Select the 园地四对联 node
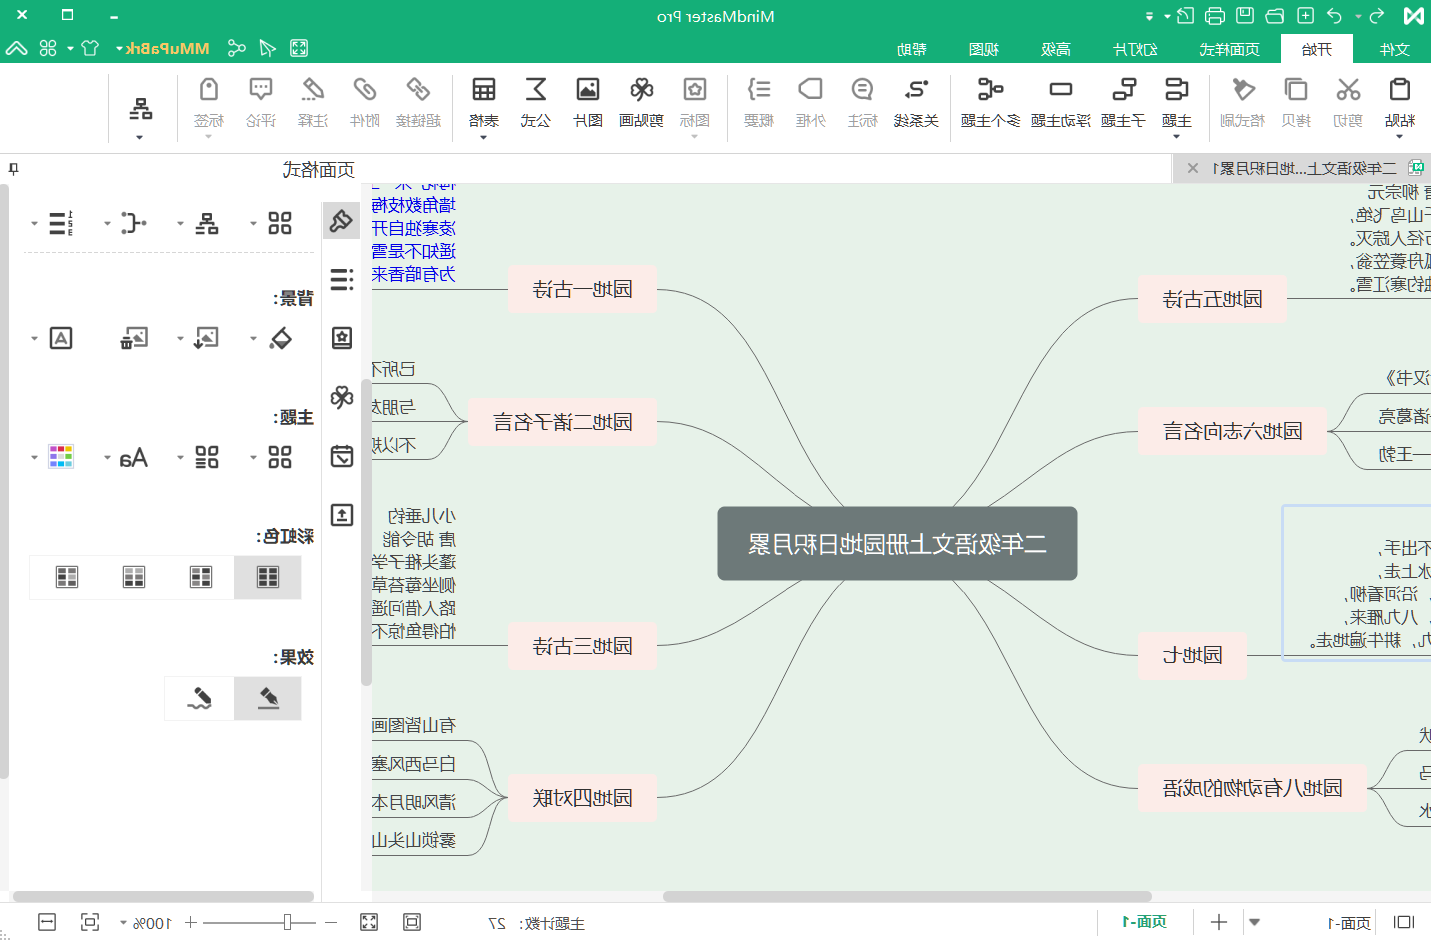1431x940 pixels. click(x=582, y=798)
